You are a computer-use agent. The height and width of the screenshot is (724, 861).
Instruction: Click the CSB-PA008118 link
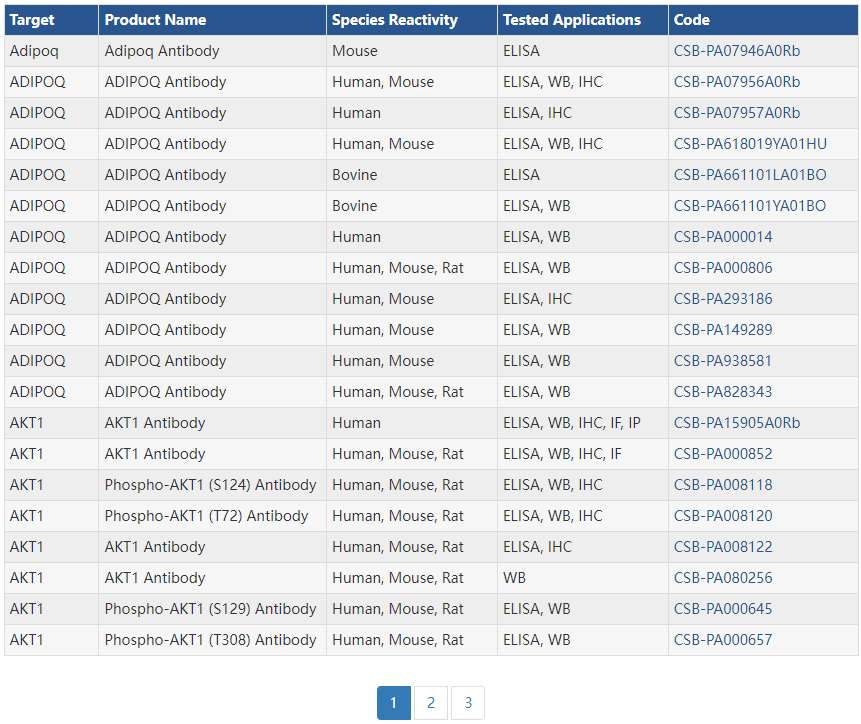(723, 485)
